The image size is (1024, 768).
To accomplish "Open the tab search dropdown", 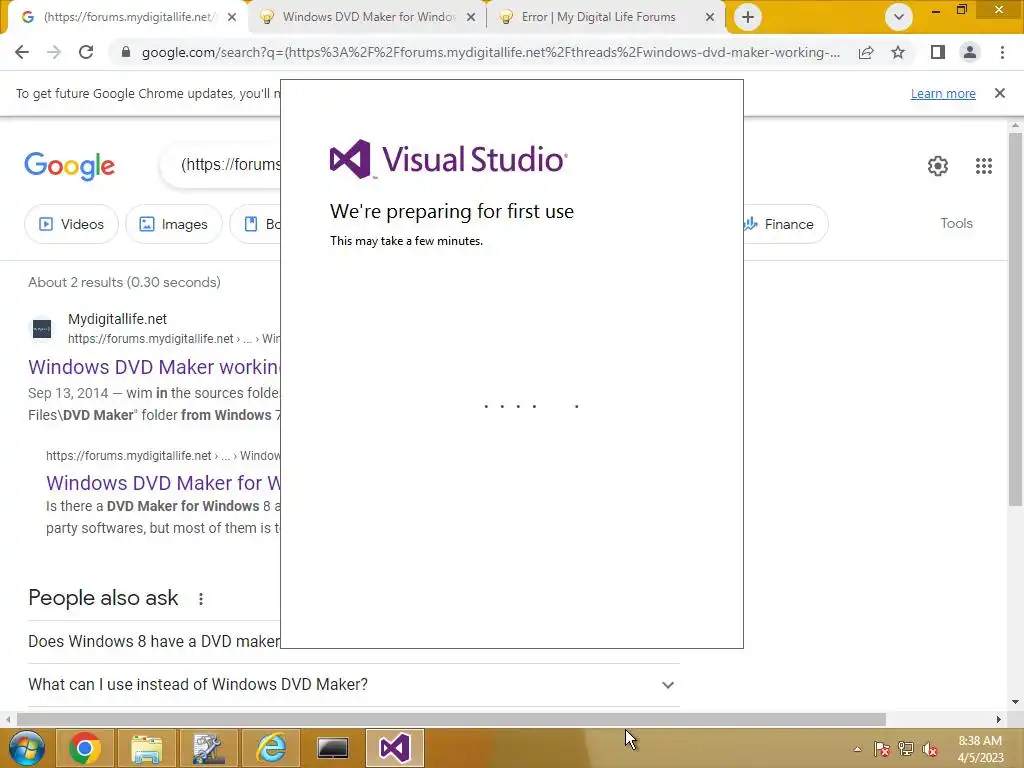I will [899, 17].
